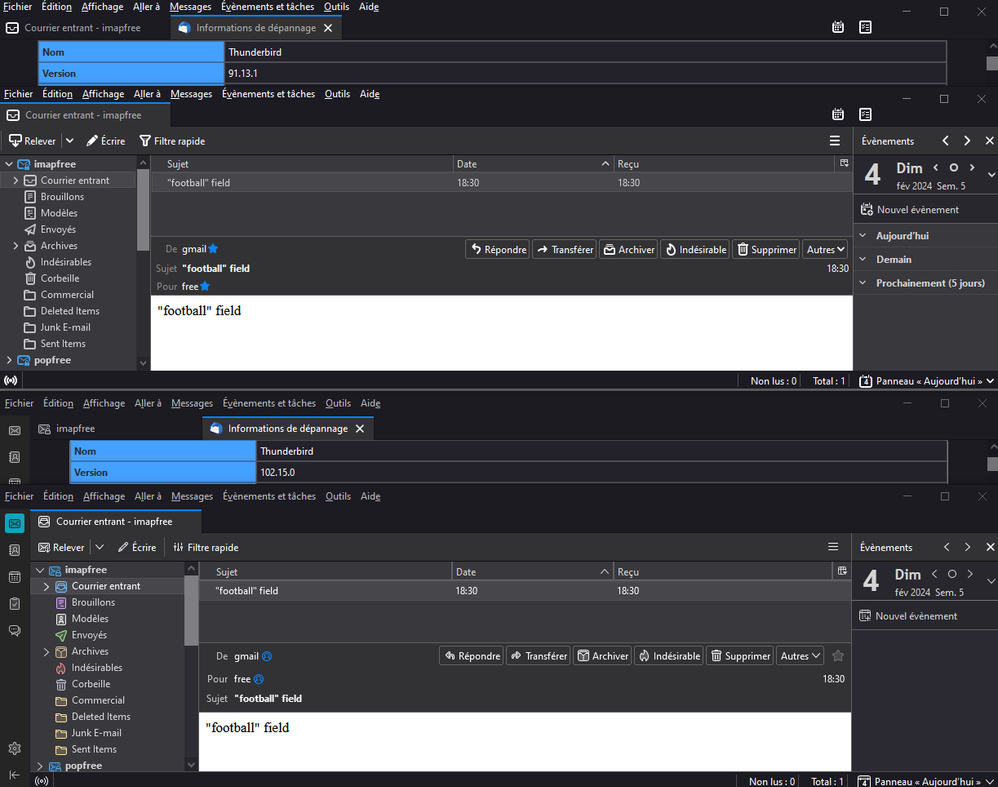Open the Outils menu in the bottom window
This screenshot has height=787, width=998.
pyautogui.click(x=338, y=496)
